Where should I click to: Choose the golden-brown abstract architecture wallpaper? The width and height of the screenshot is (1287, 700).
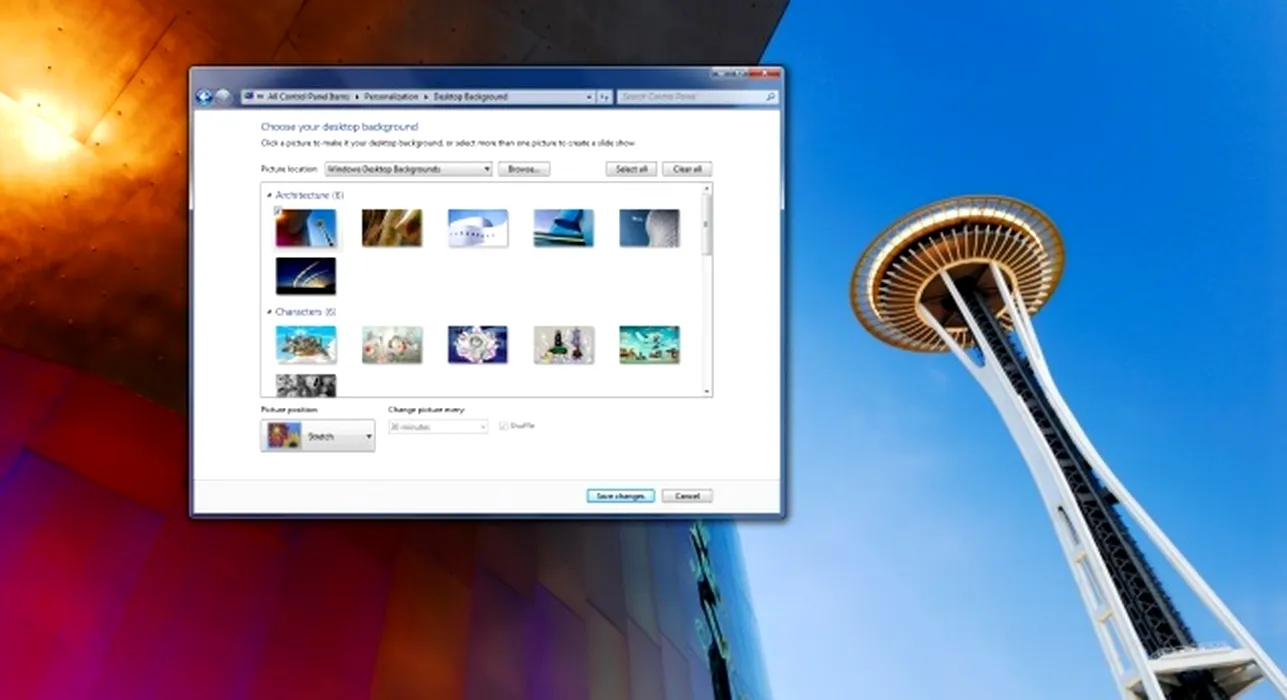(x=391, y=228)
